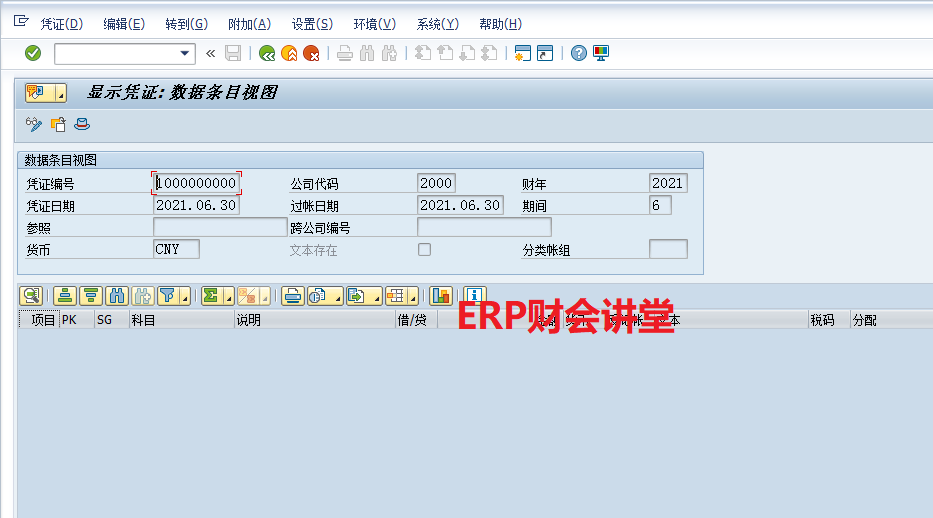Click the display/change pencil-glasses icon

click(x=34, y=124)
